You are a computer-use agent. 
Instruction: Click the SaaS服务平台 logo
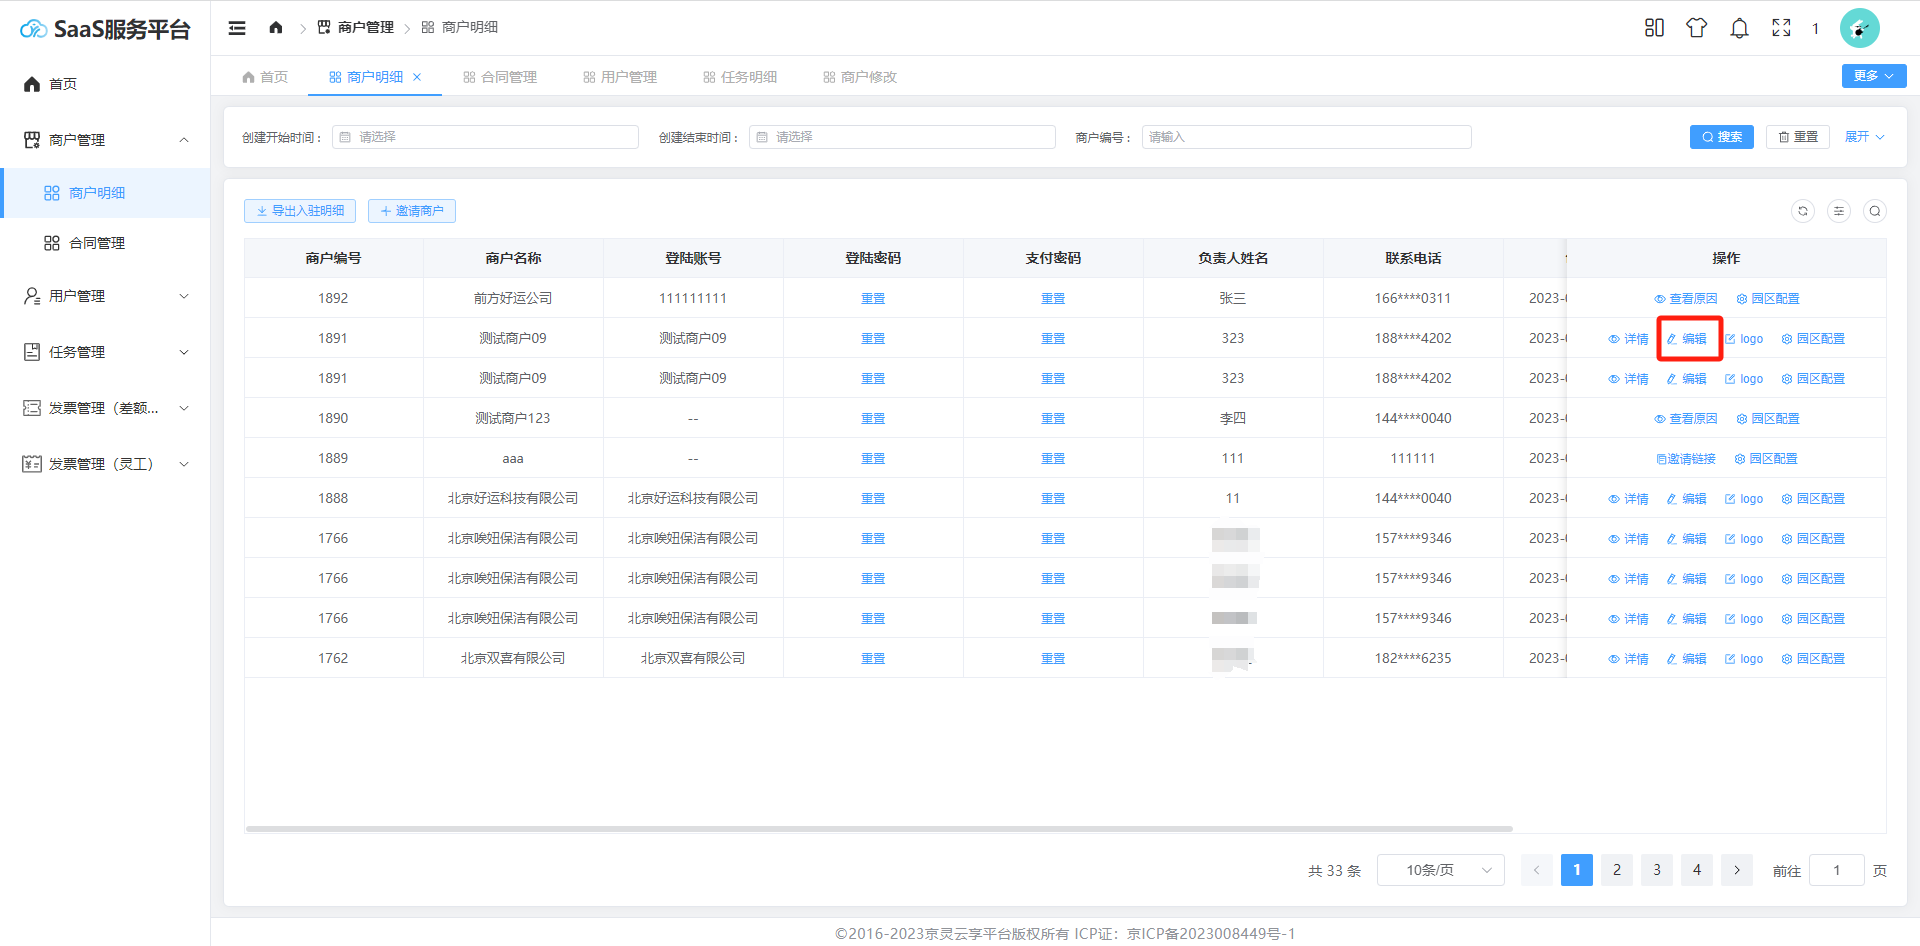coord(105,29)
